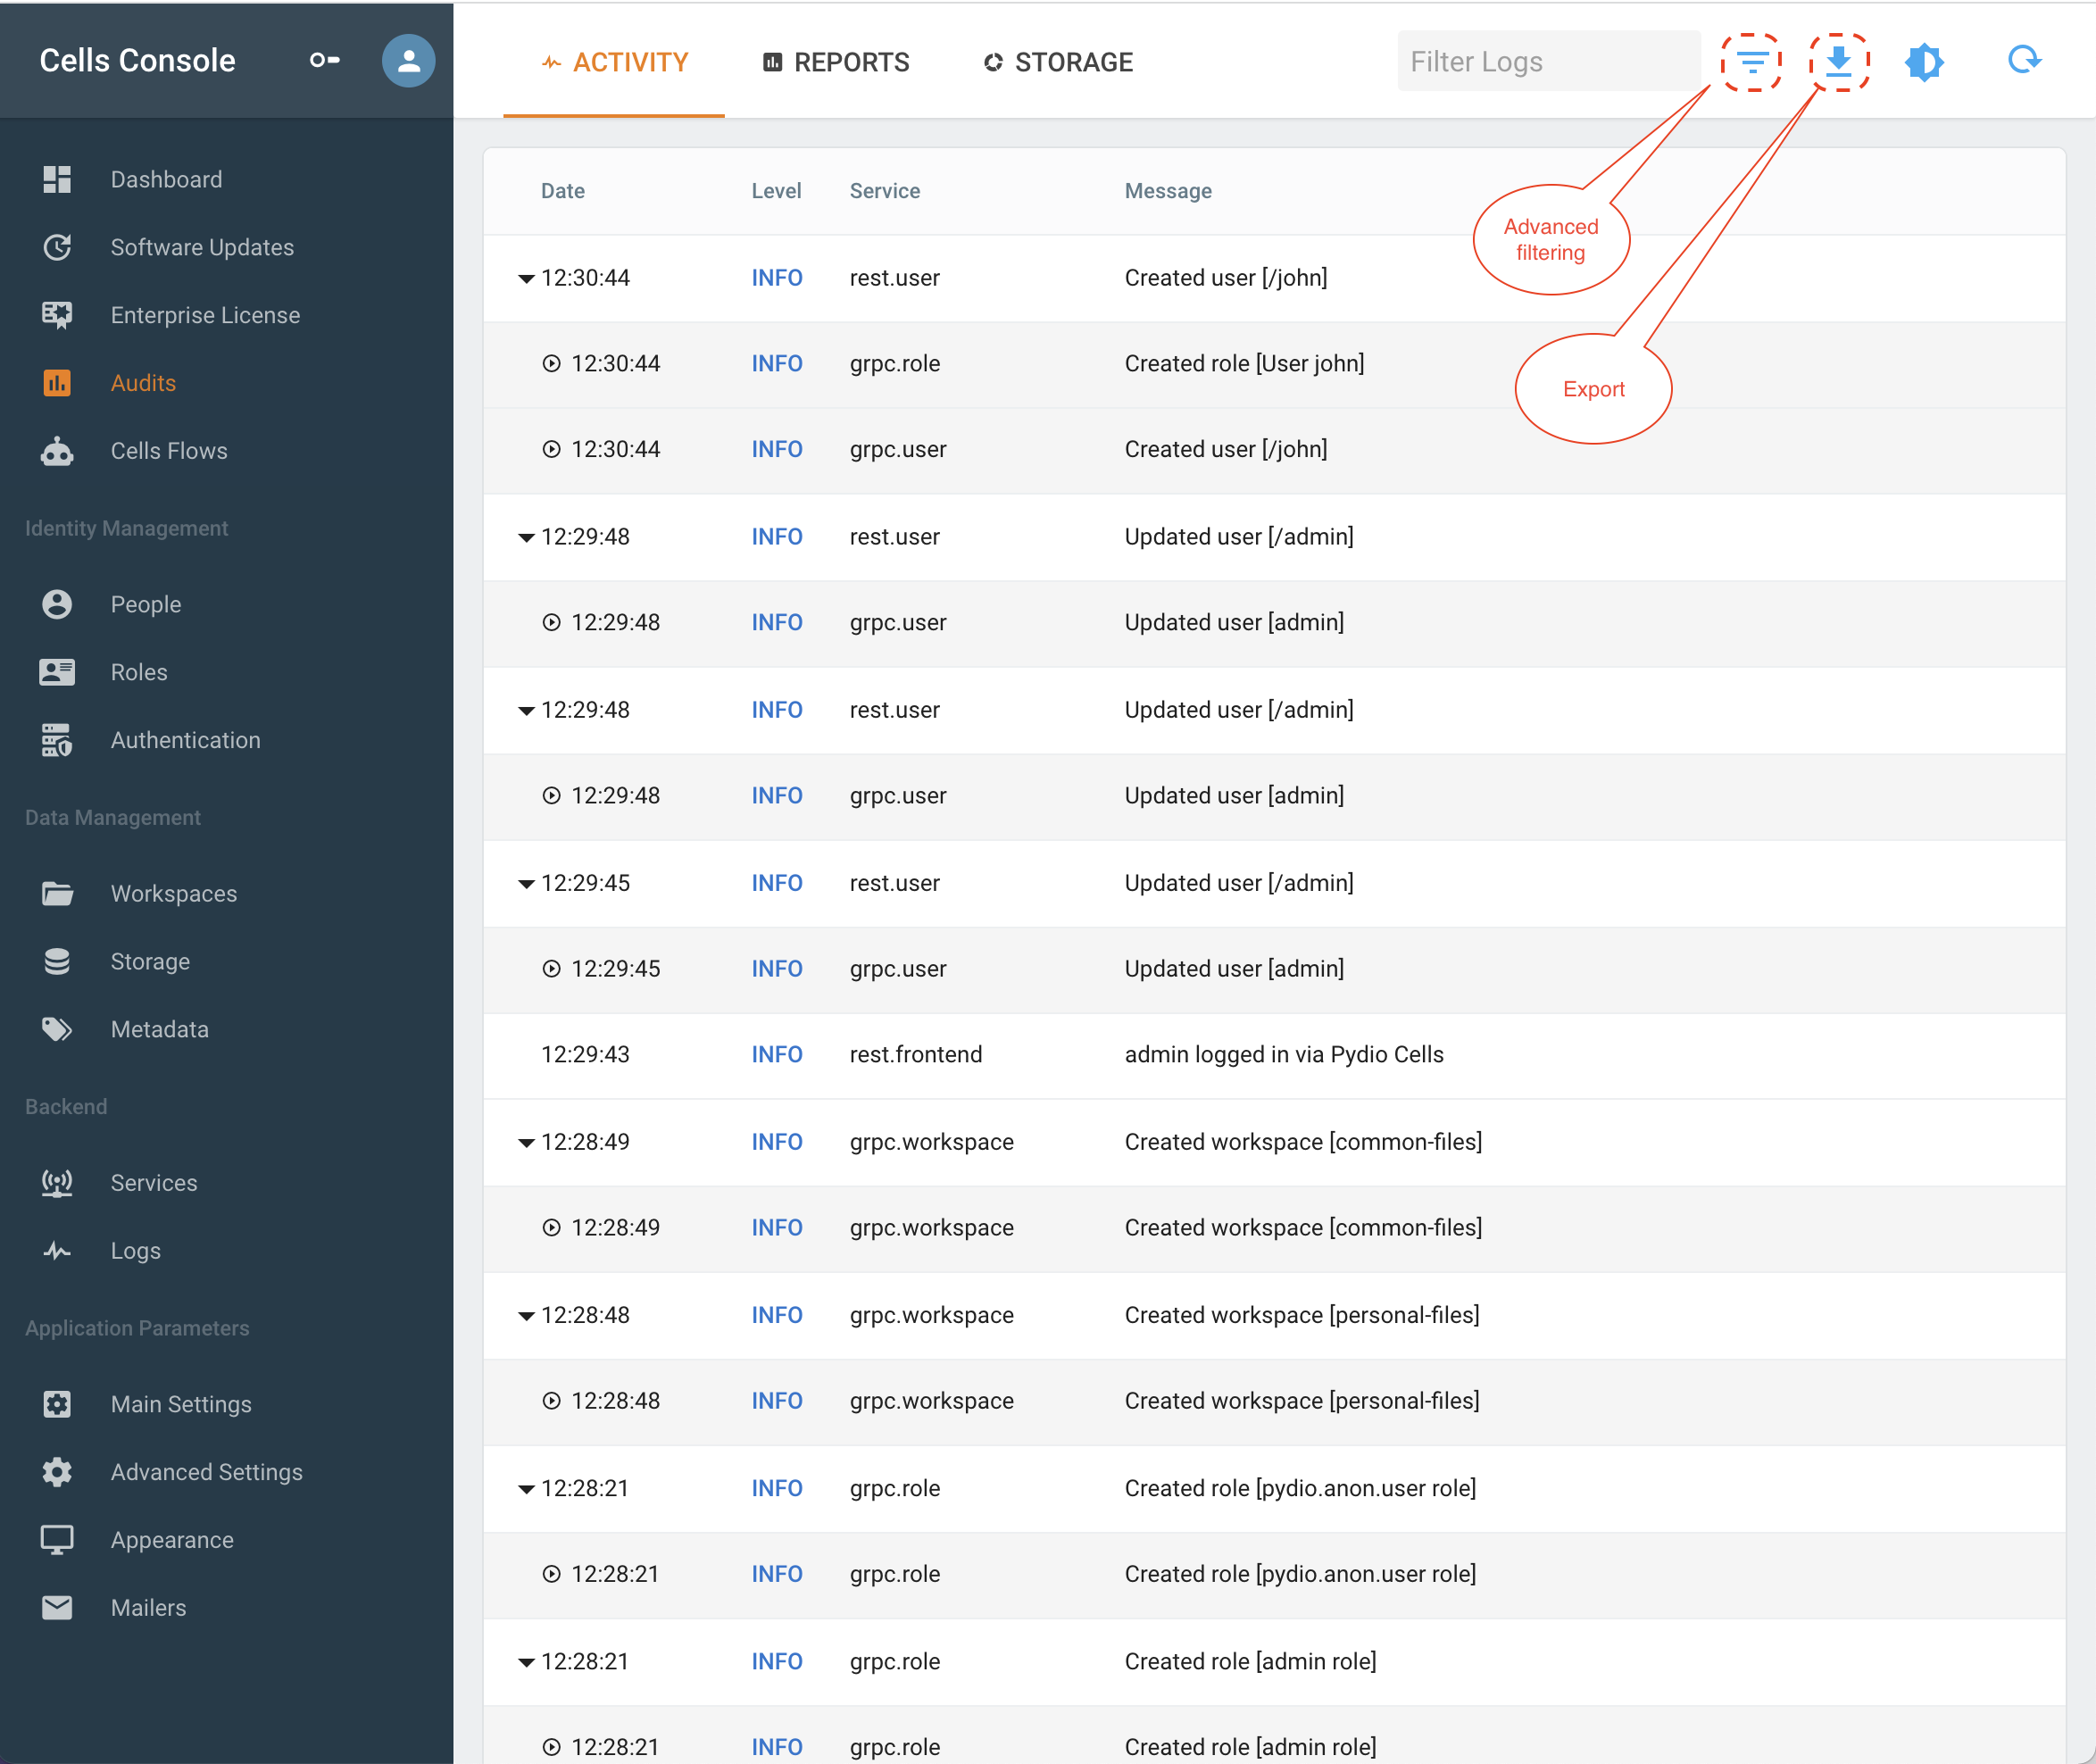This screenshot has height=1764, width=2096.
Task: Click clock icon on 12:29:45 grpc.user row
Action: point(551,968)
